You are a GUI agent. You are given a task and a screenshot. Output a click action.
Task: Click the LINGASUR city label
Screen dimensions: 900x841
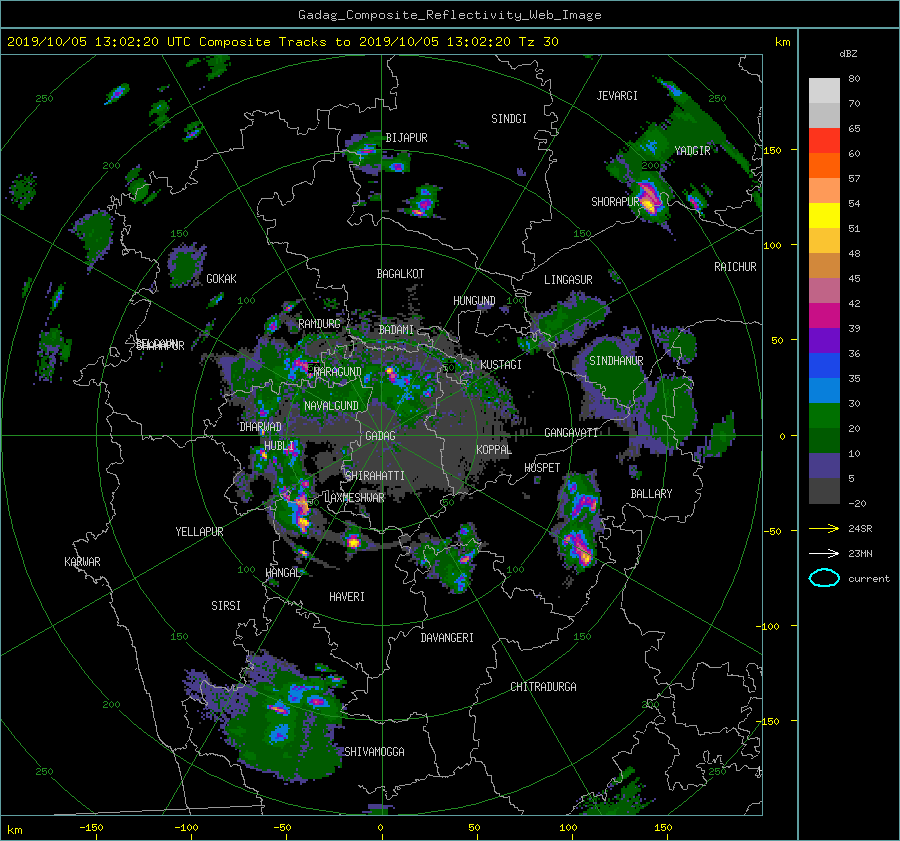click(x=568, y=280)
